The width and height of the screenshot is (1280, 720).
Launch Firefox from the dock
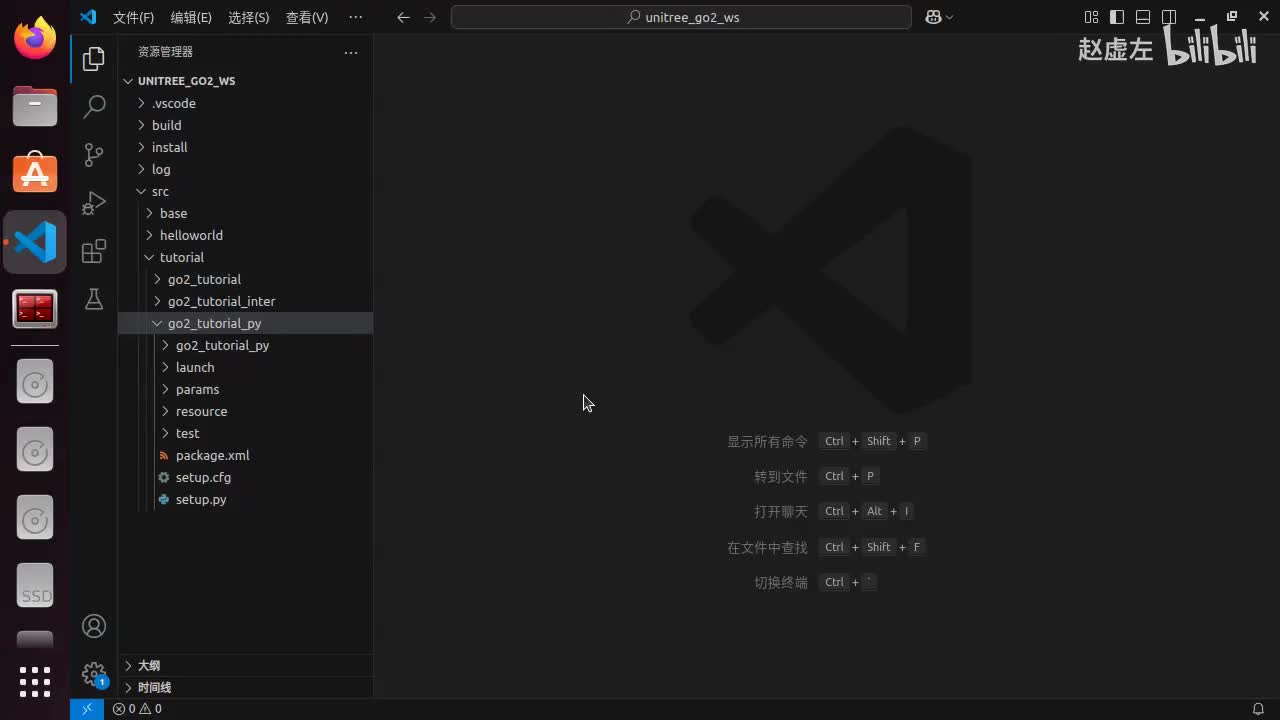pyautogui.click(x=35, y=38)
